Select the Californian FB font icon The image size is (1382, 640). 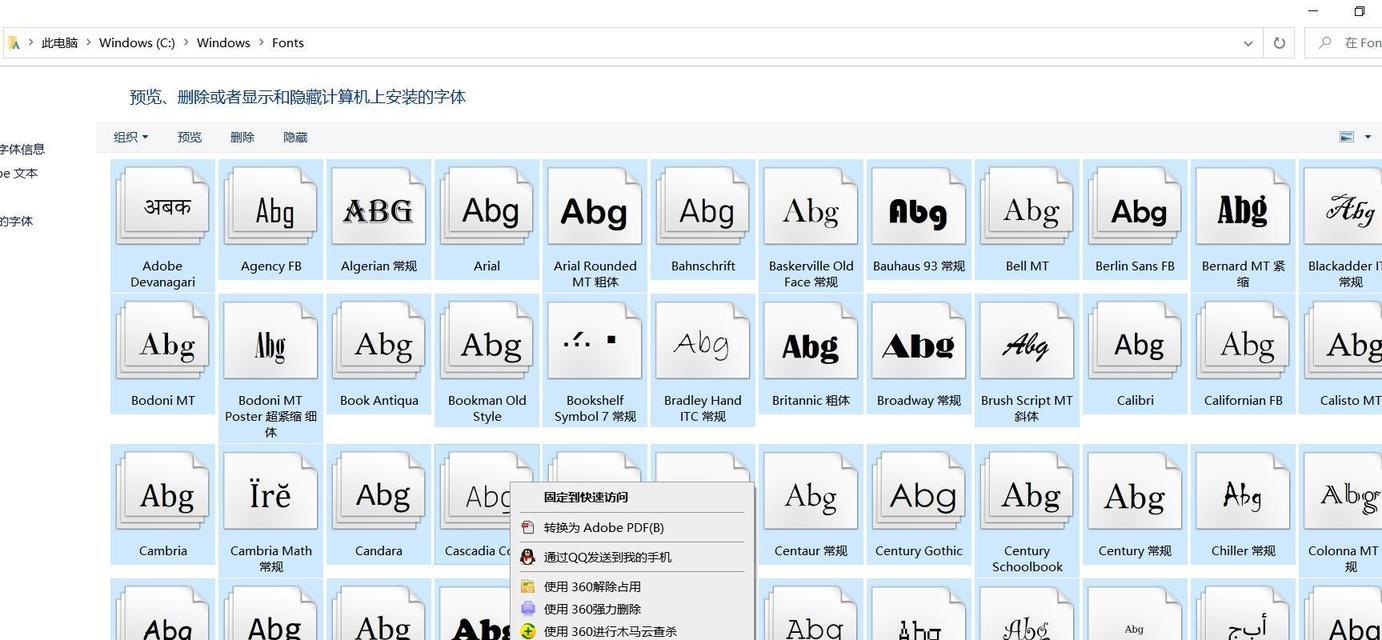(1243, 341)
